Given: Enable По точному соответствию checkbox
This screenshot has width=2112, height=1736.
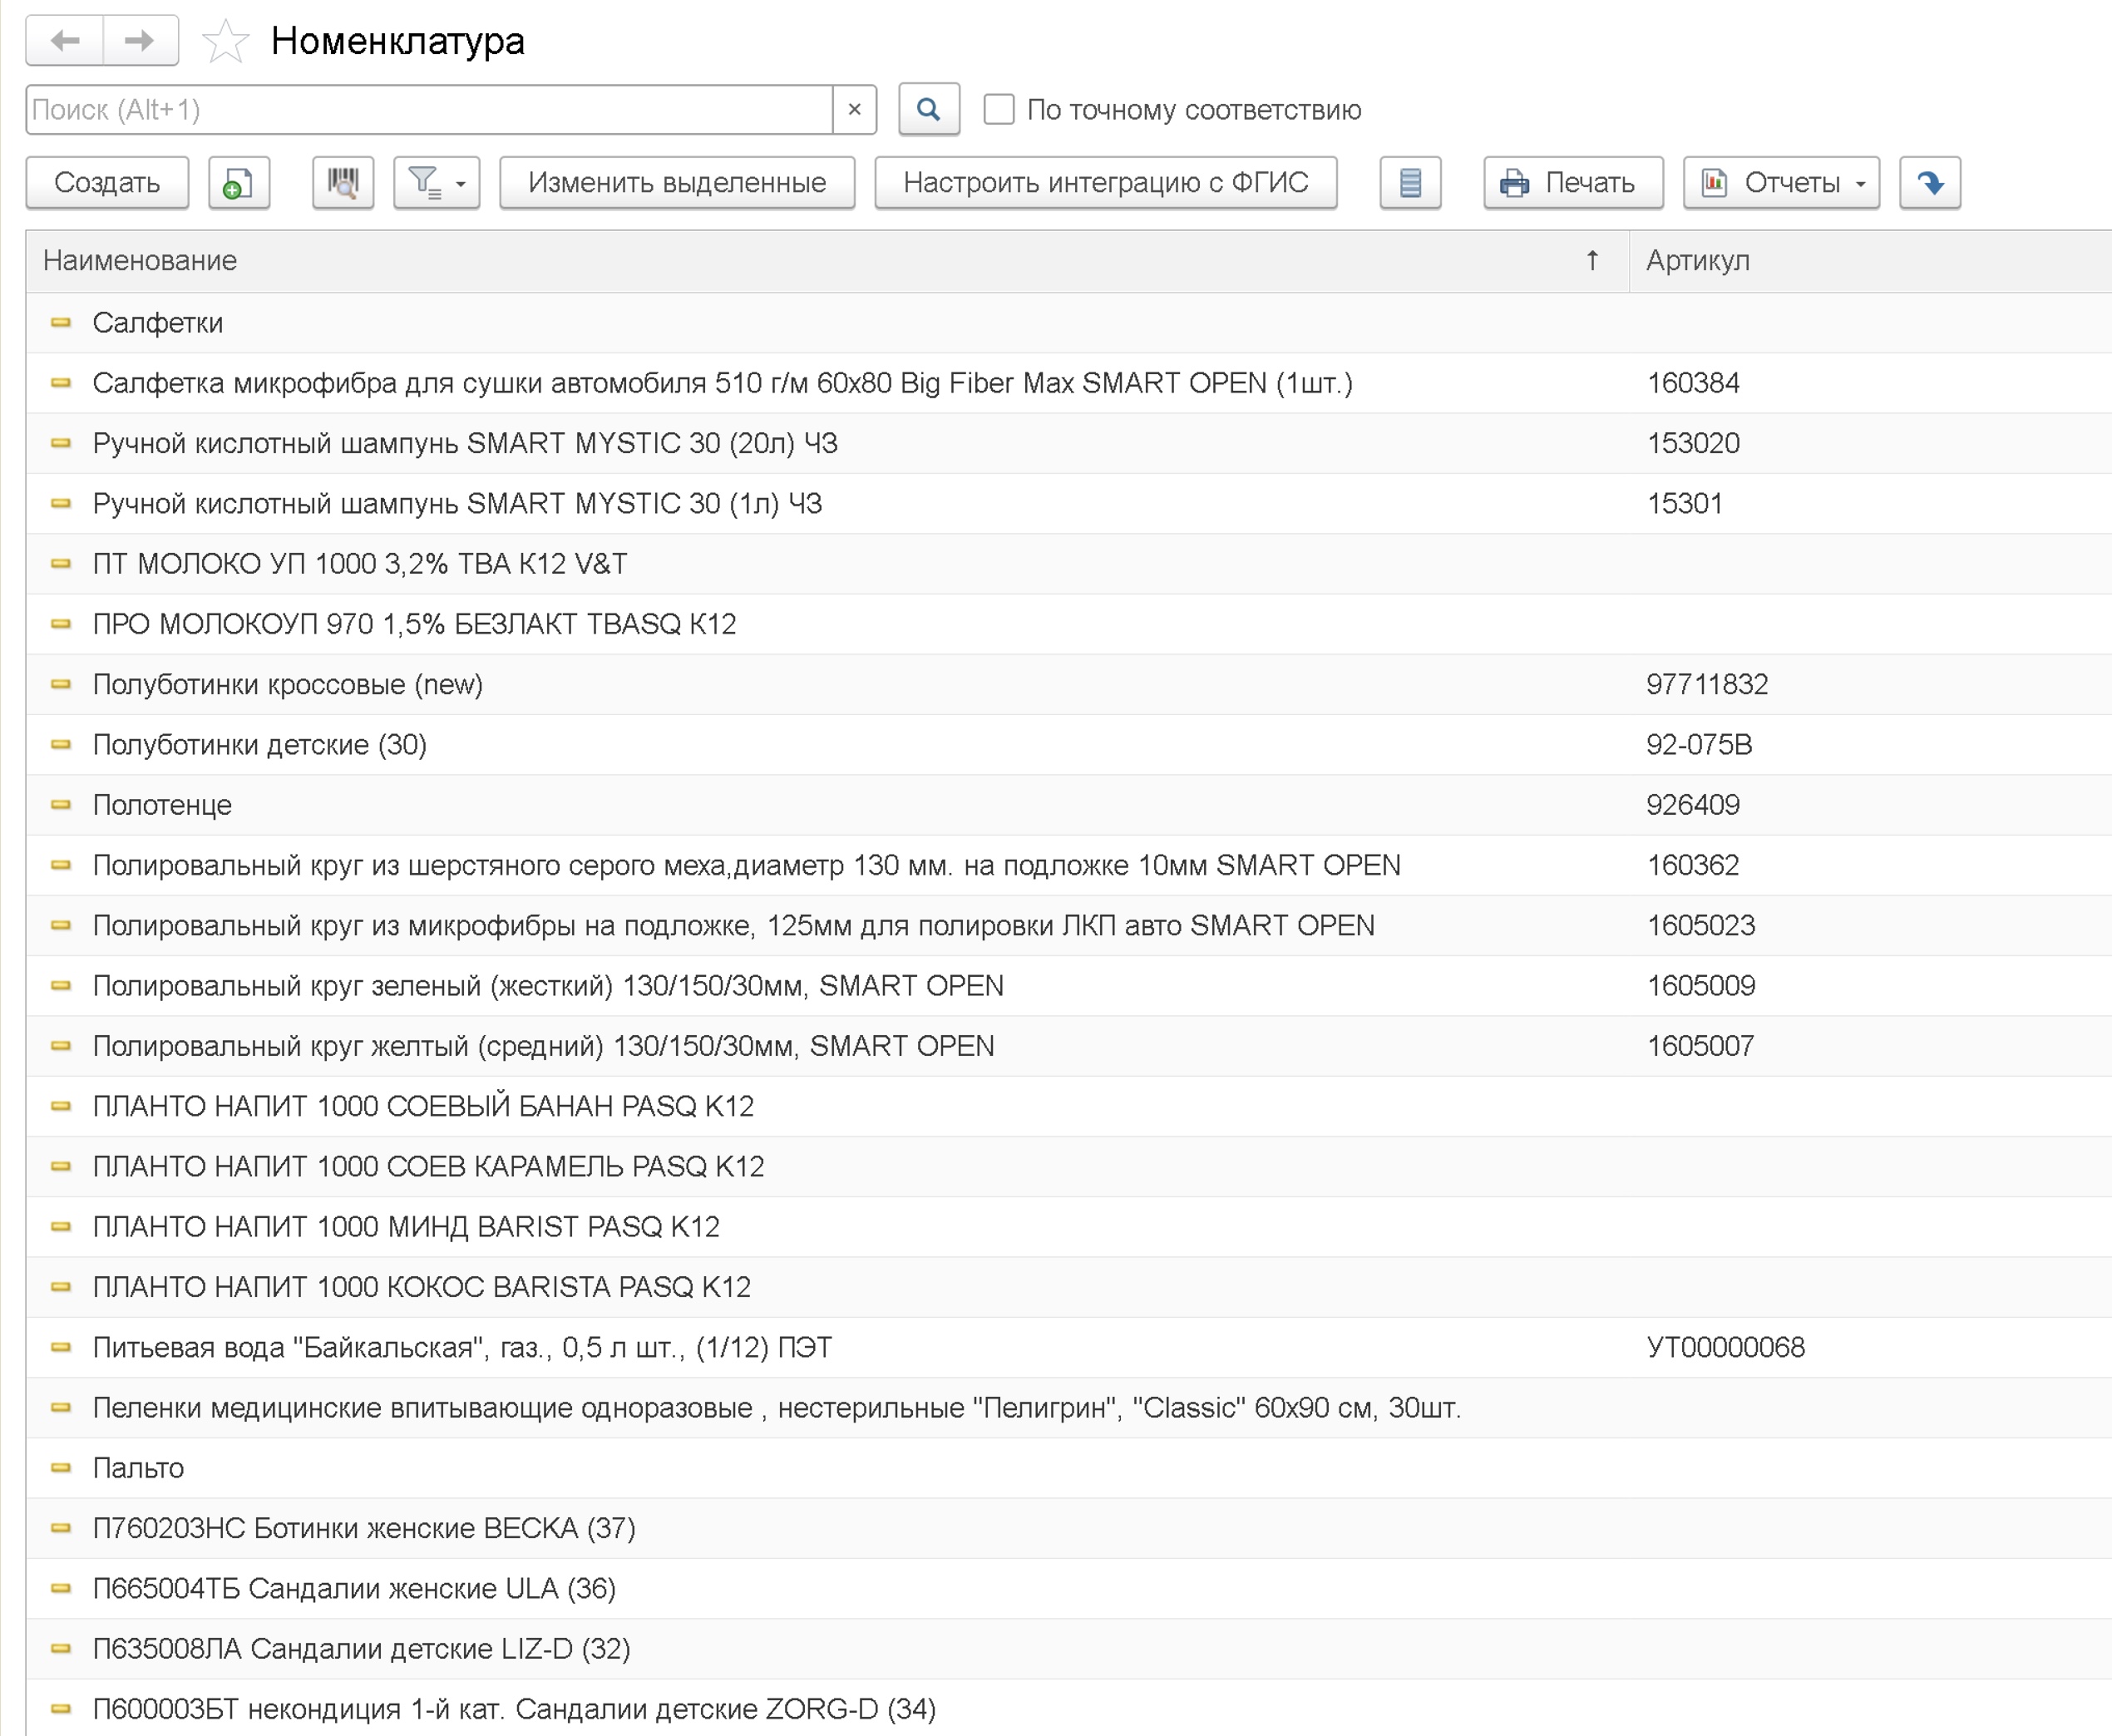Looking at the screenshot, I should [x=999, y=109].
